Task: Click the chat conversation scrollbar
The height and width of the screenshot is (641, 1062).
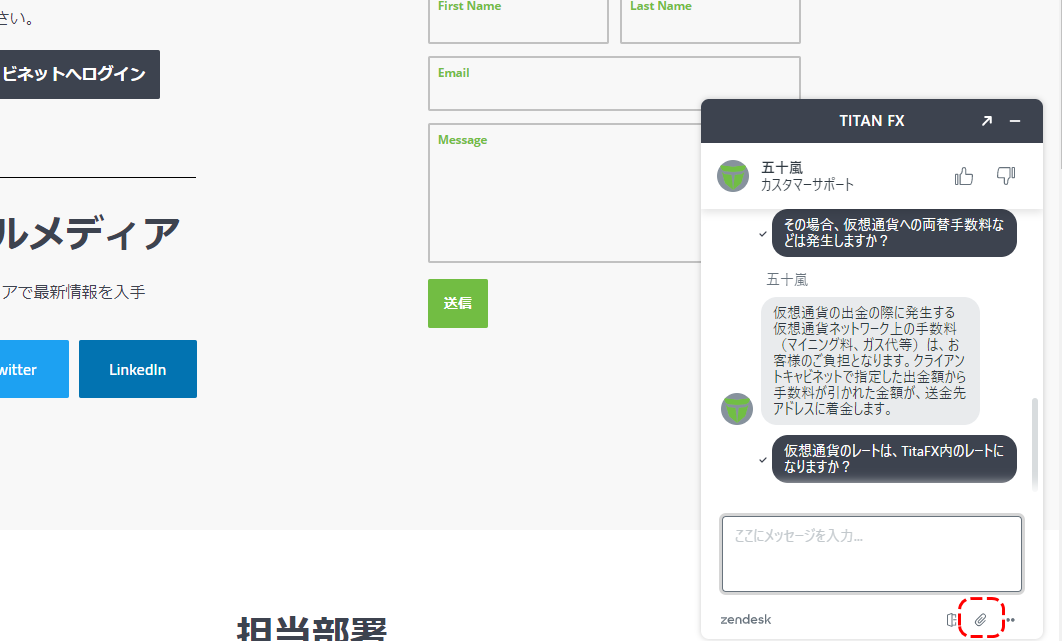Action: (1034, 444)
